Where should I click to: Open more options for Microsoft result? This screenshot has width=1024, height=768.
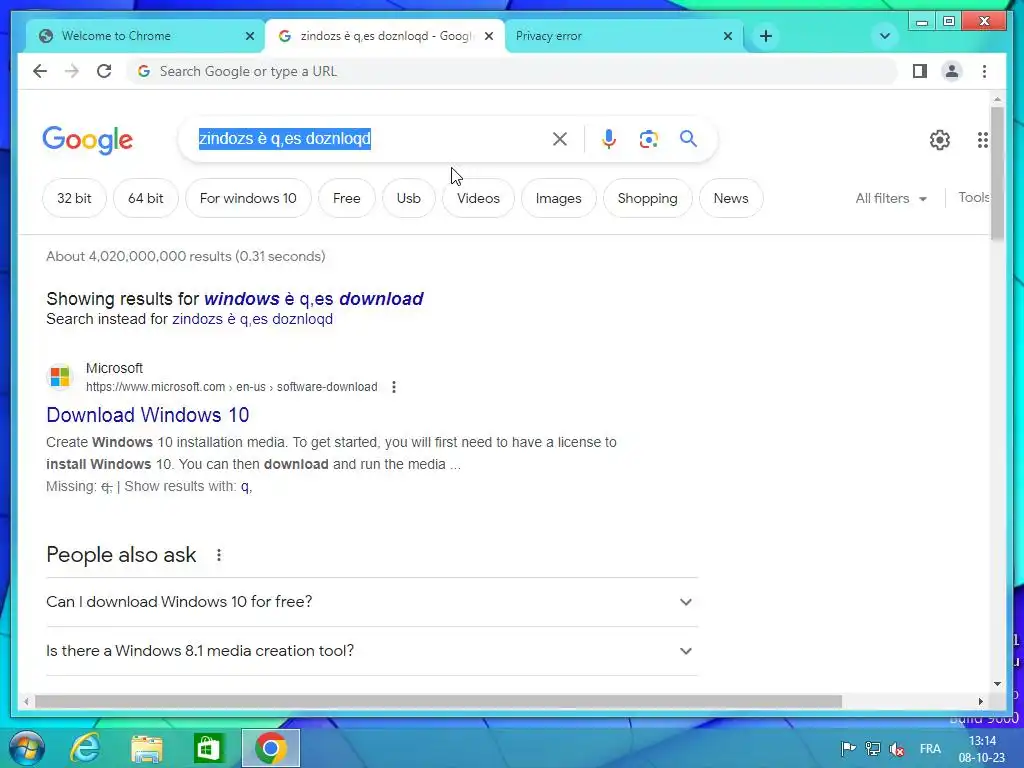pyautogui.click(x=394, y=387)
